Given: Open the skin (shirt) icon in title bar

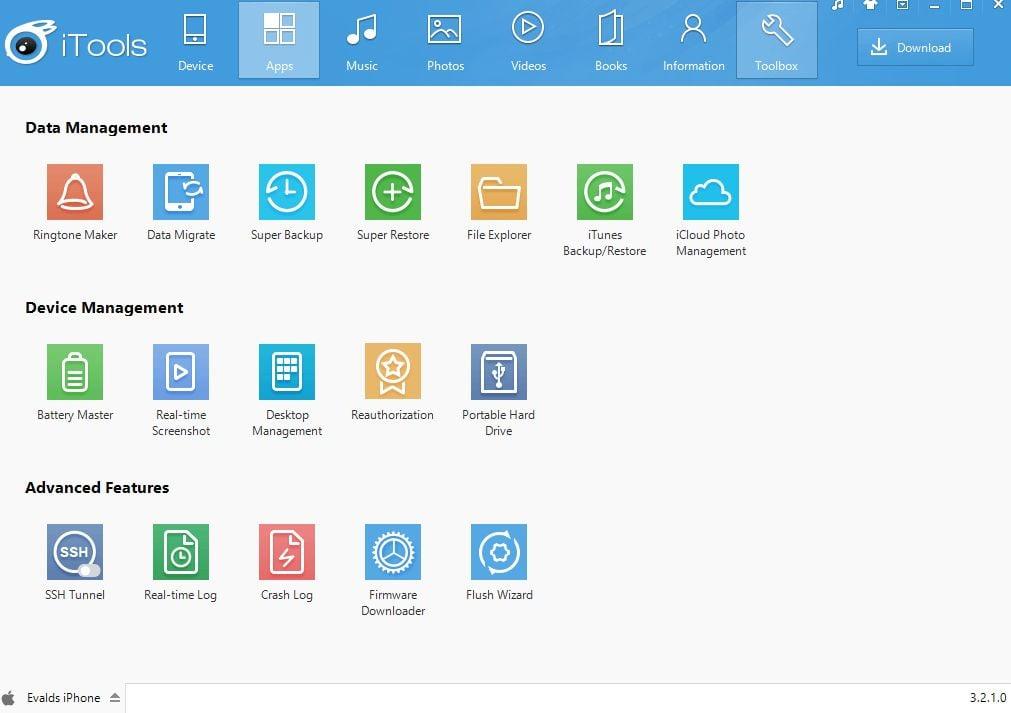Looking at the screenshot, I should coord(870,5).
